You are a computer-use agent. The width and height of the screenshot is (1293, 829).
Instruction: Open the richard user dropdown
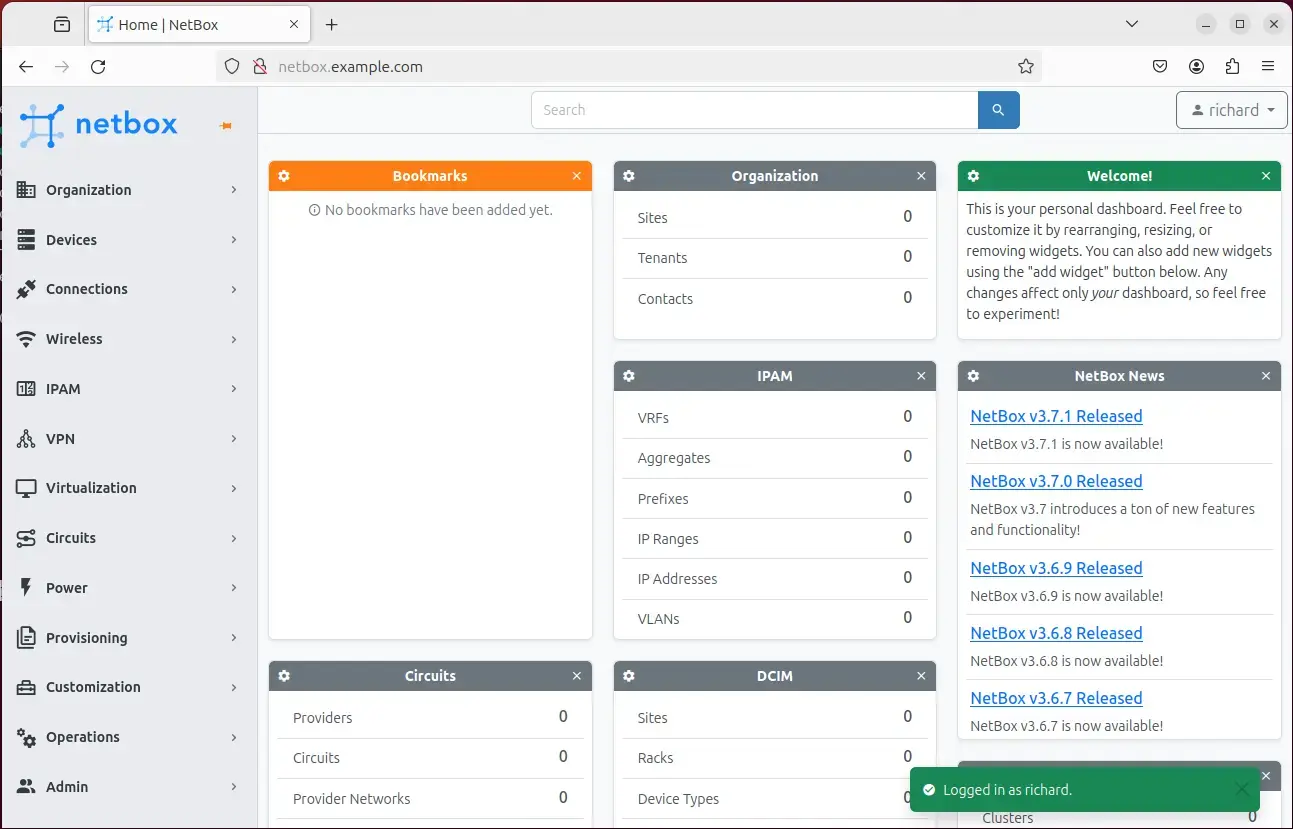tap(1231, 110)
